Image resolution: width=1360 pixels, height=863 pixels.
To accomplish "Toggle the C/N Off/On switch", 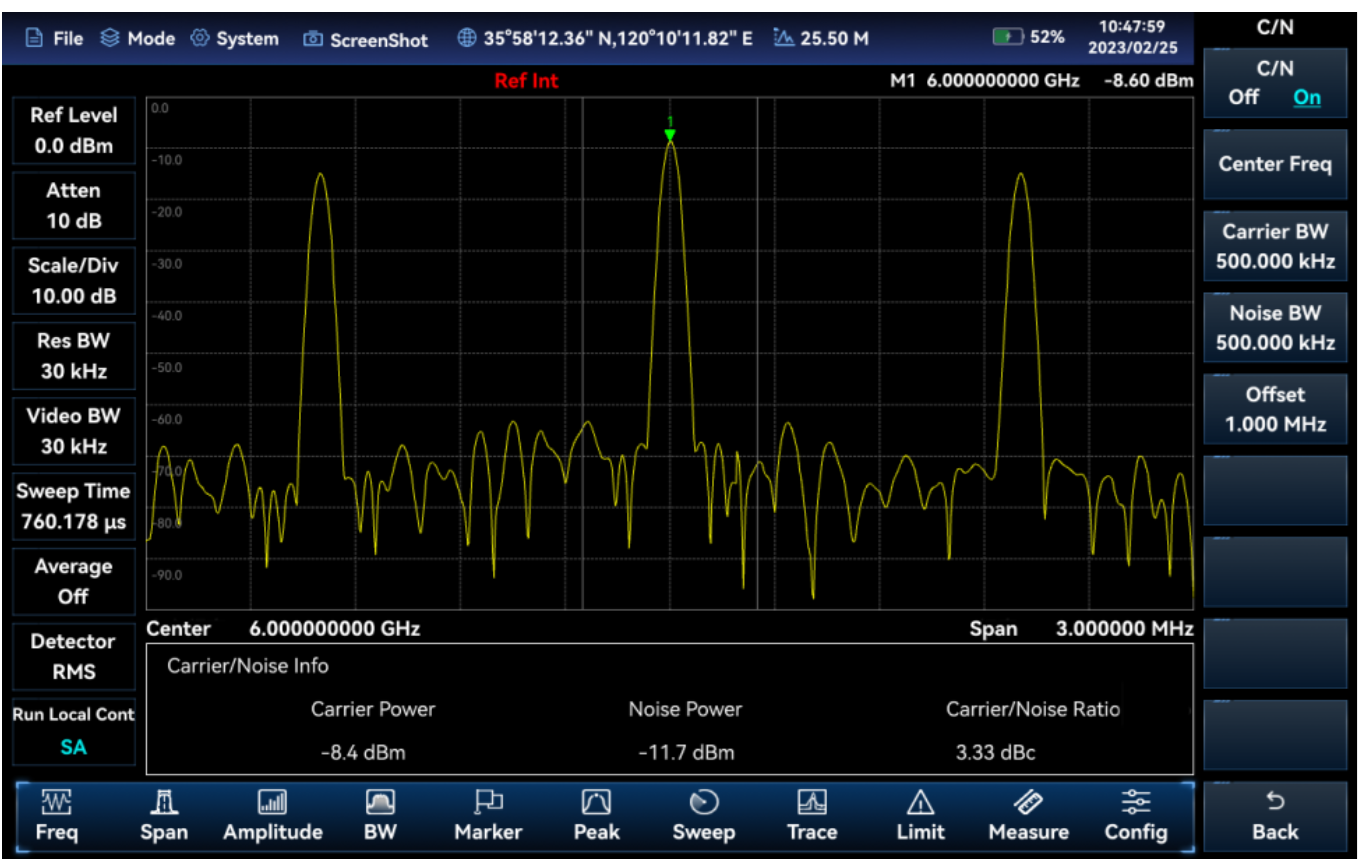I will point(1275,83).
